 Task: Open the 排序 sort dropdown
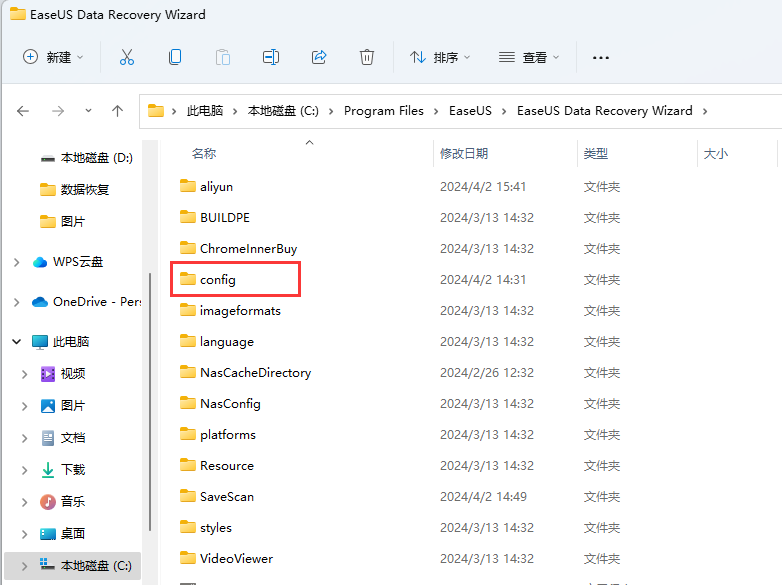click(x=440, y=57)
